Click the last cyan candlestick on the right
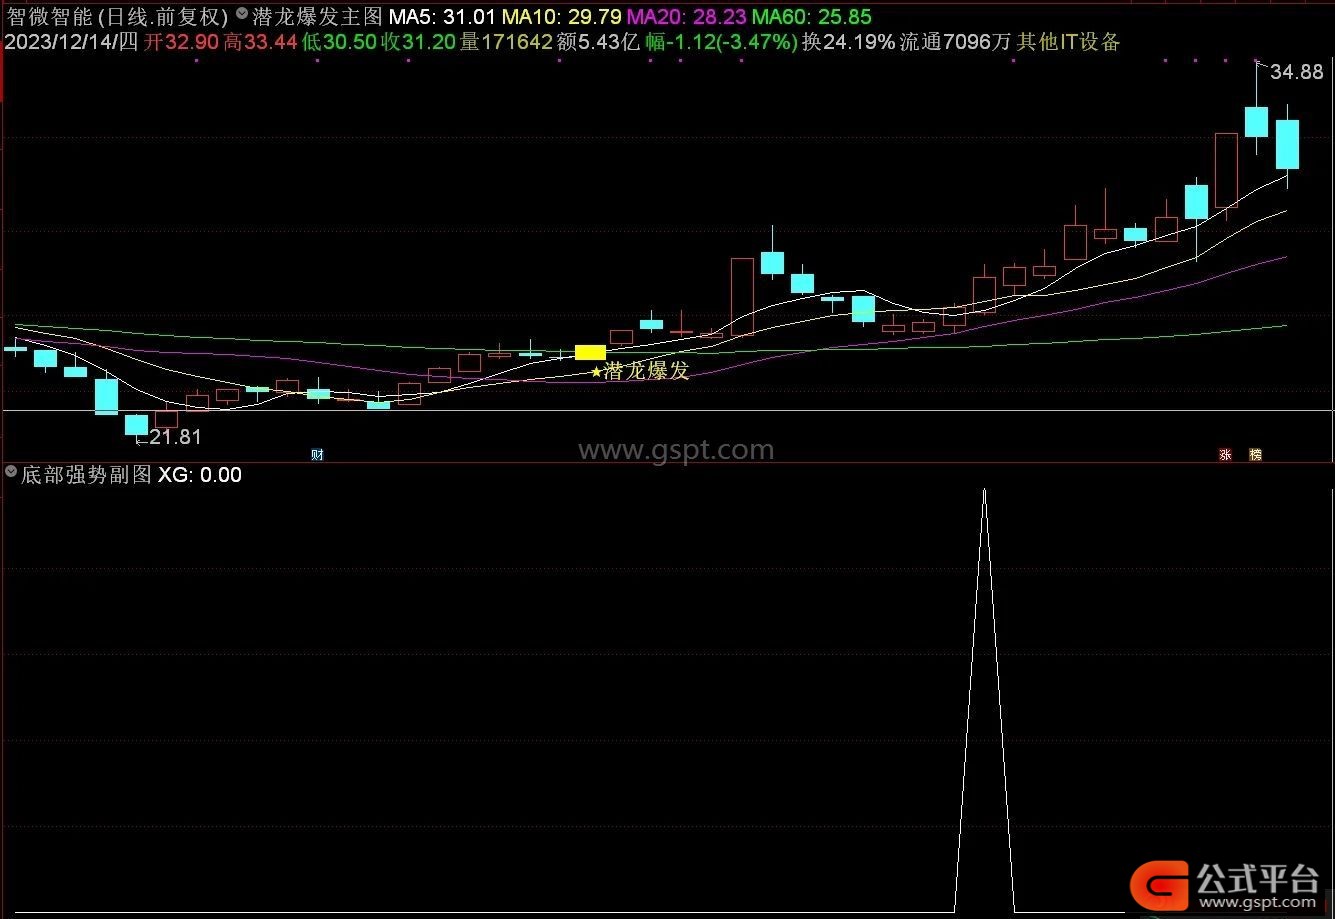Image resolution: width=1335 pixels, height=919 pixels. point(1287,144)
